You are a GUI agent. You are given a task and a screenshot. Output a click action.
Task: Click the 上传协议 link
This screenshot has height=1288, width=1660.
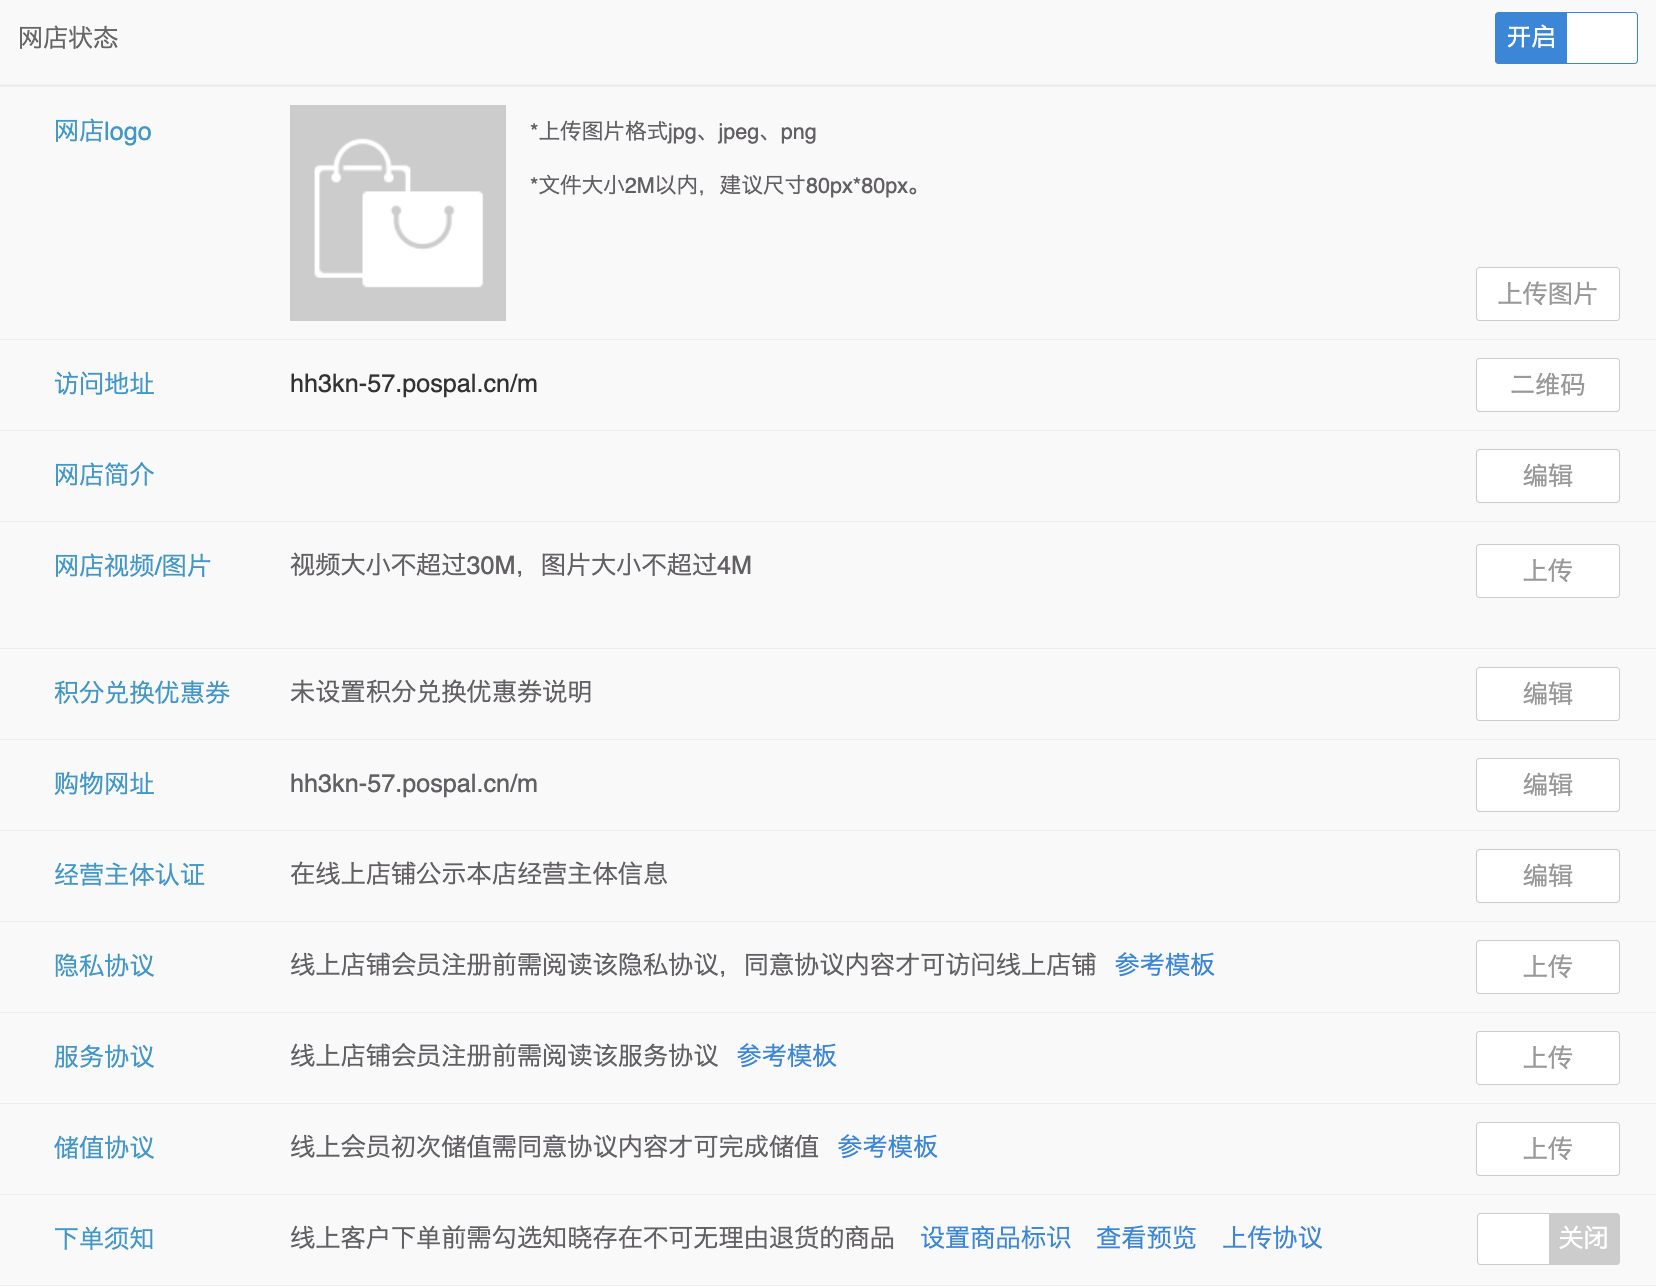pos(1272,1238)
